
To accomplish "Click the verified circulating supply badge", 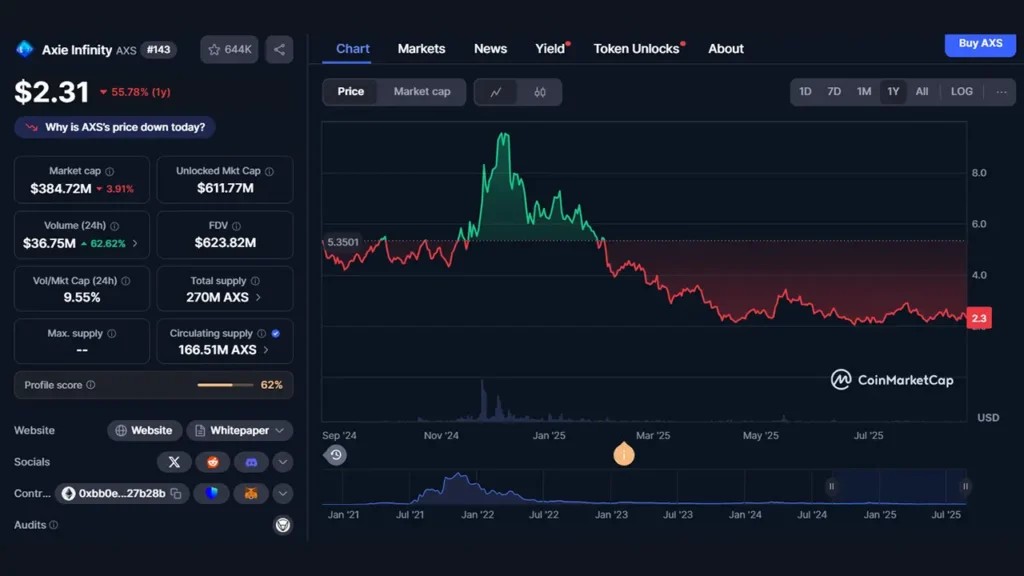I will coord(276,334).
